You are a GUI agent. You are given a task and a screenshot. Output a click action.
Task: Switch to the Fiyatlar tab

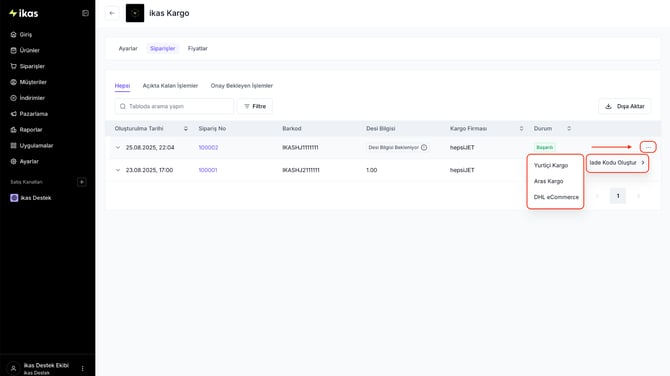[197, 48]
